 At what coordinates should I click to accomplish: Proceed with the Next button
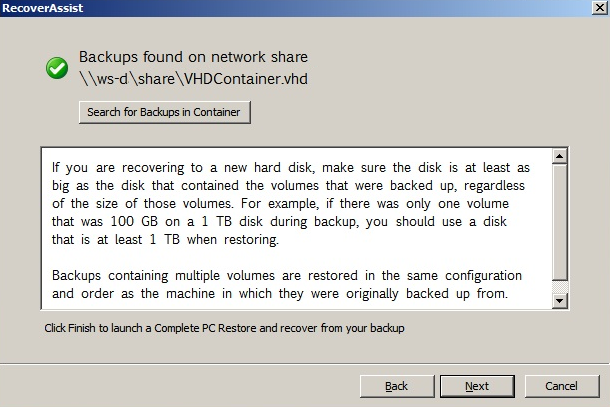click(x=477, y=386)
